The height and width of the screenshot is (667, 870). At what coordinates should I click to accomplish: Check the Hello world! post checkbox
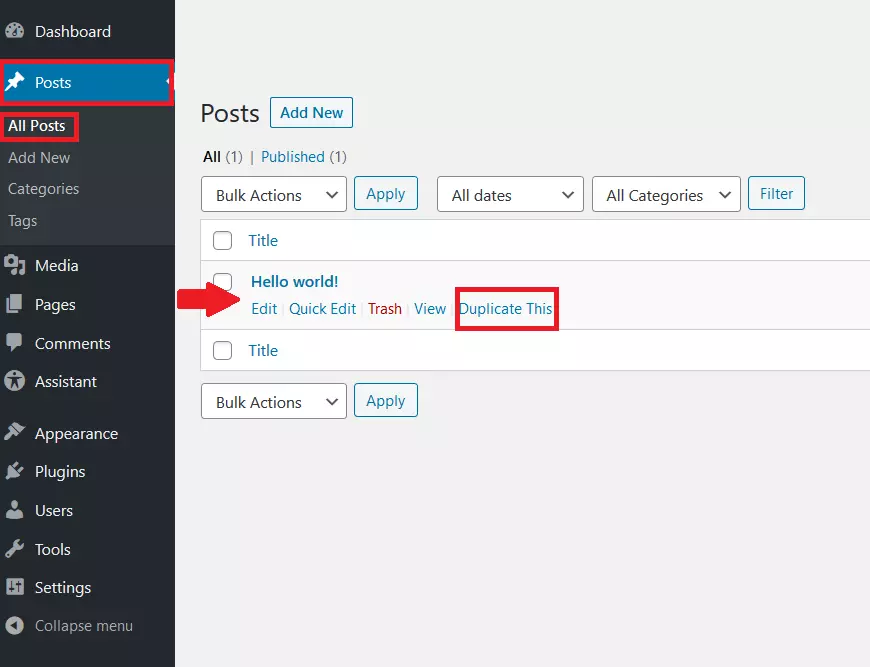222,281
